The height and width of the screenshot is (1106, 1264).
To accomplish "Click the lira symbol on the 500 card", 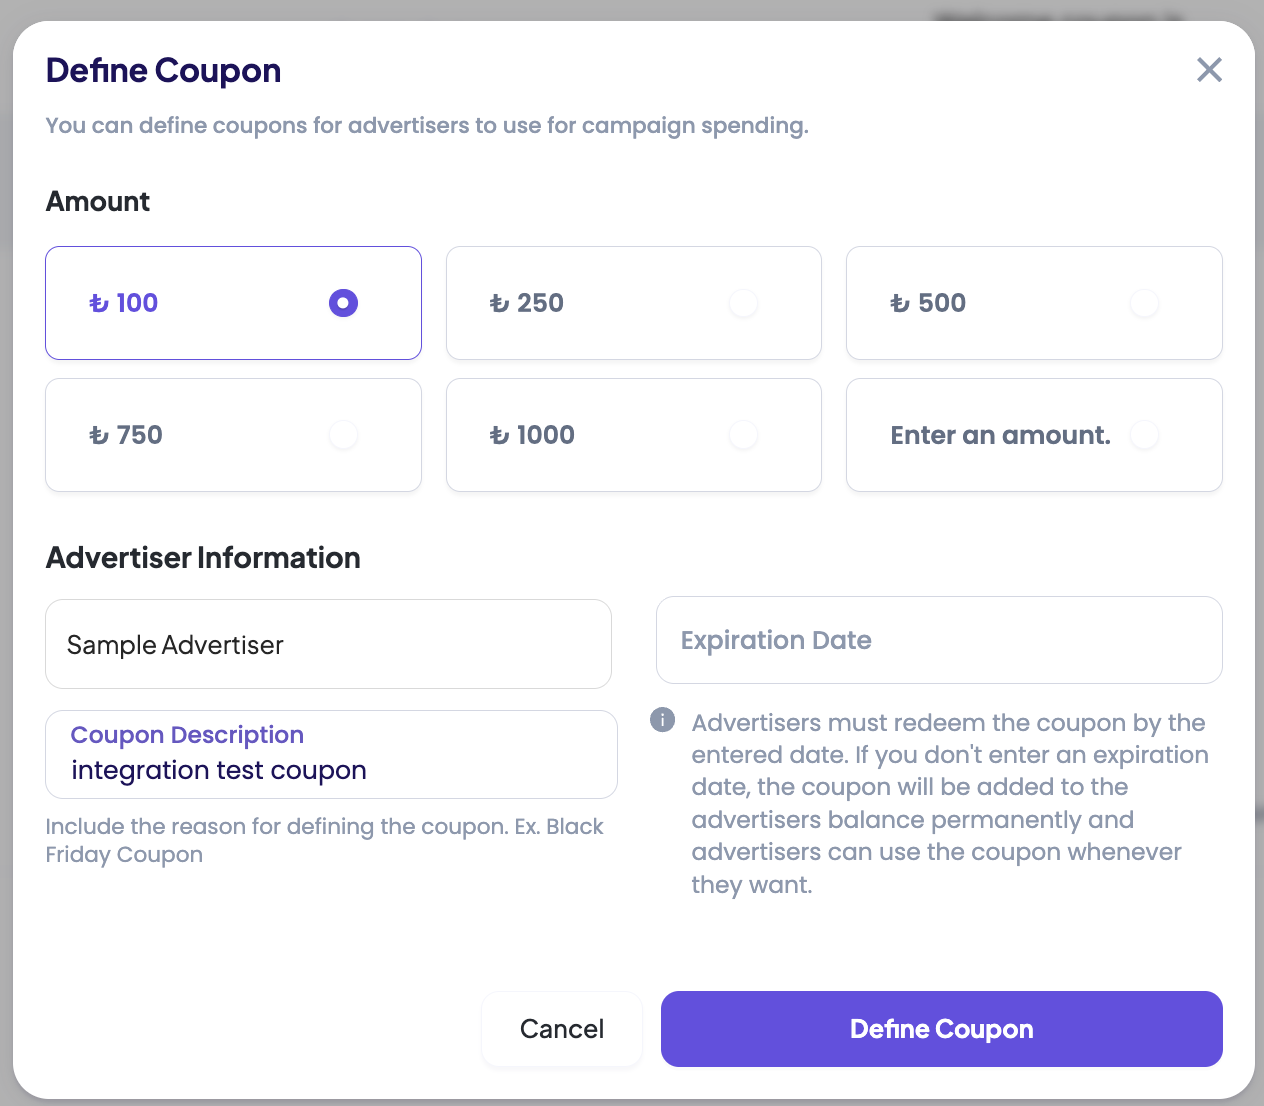I will 900,303.
